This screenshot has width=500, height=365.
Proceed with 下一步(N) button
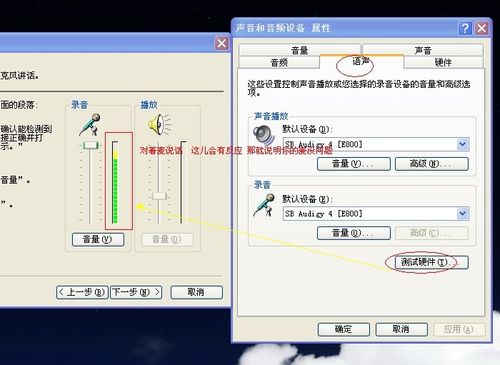pyautogui.click(x=136, y=292)
